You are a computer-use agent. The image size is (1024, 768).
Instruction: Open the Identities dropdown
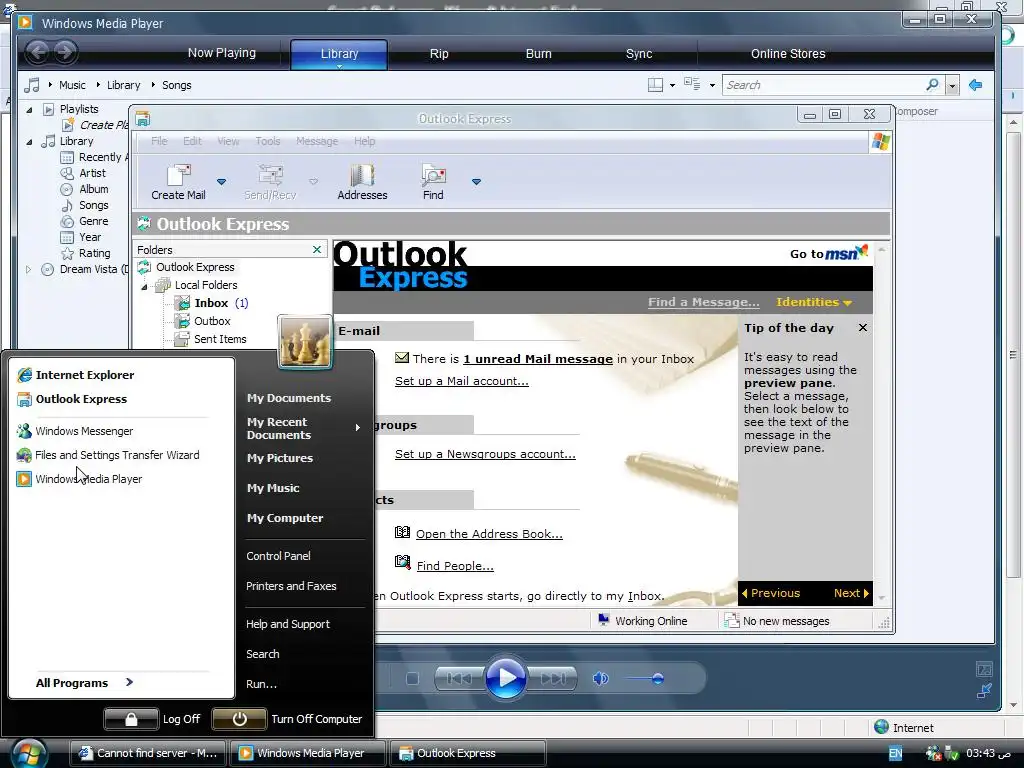pos(814,302)
